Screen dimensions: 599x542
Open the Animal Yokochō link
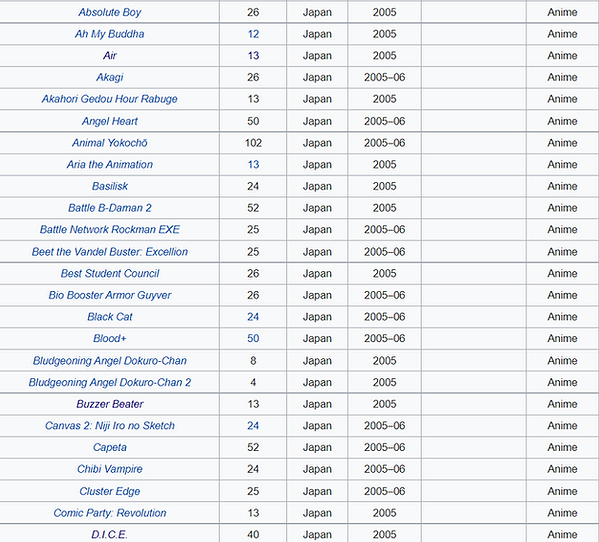coord(110,143)
